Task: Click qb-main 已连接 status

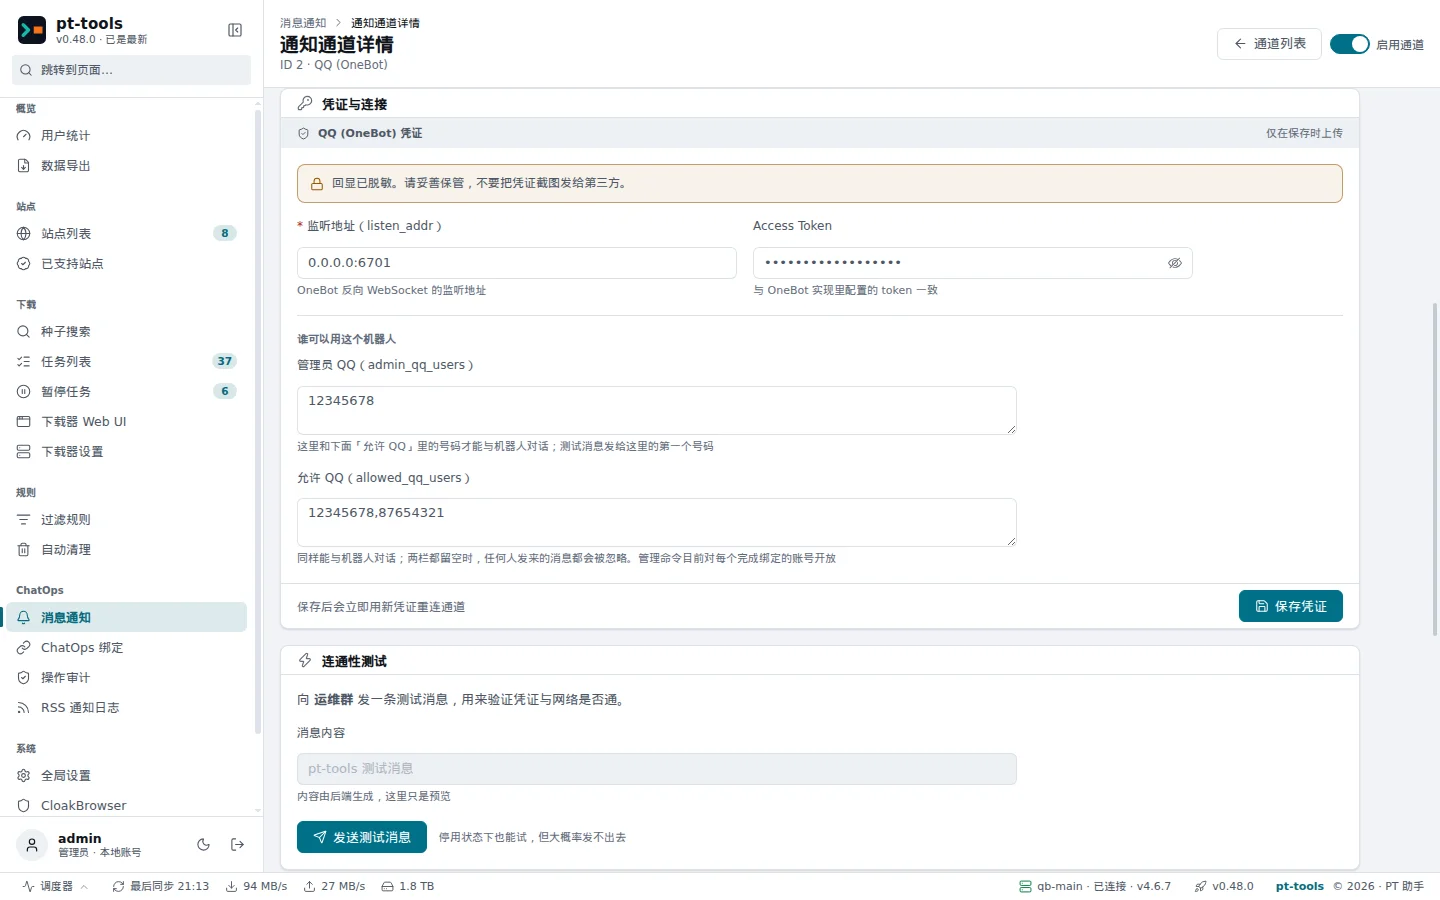Action: [1095, 886]
